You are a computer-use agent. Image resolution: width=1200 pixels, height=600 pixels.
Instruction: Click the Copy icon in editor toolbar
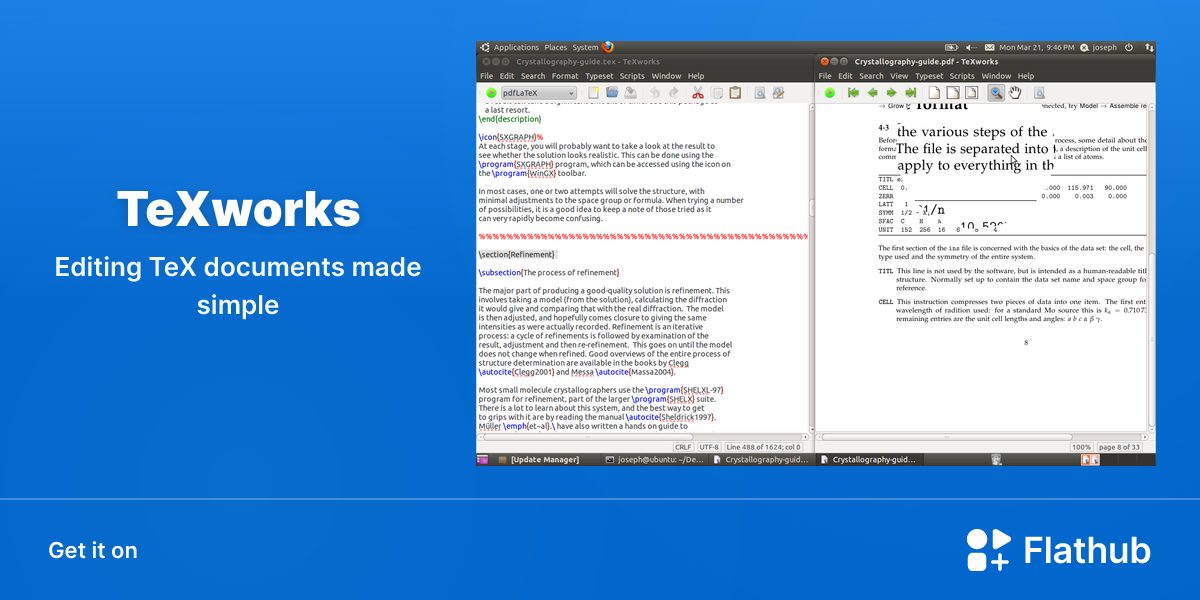[x=717, y=93]
